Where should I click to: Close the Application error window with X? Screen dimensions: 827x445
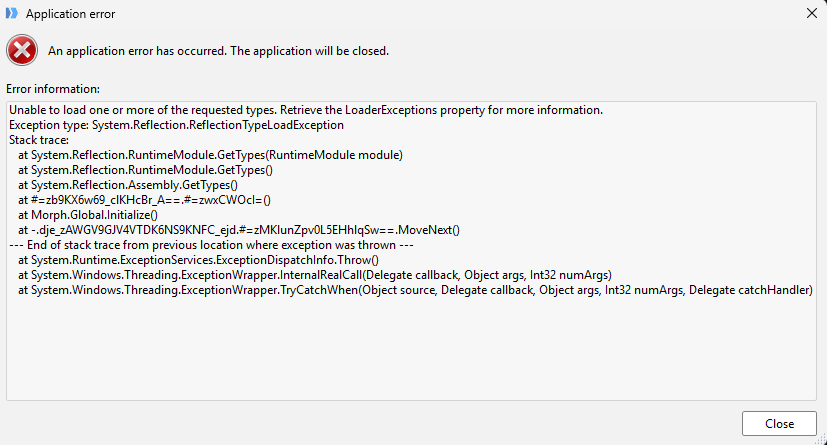pos(809,14)
